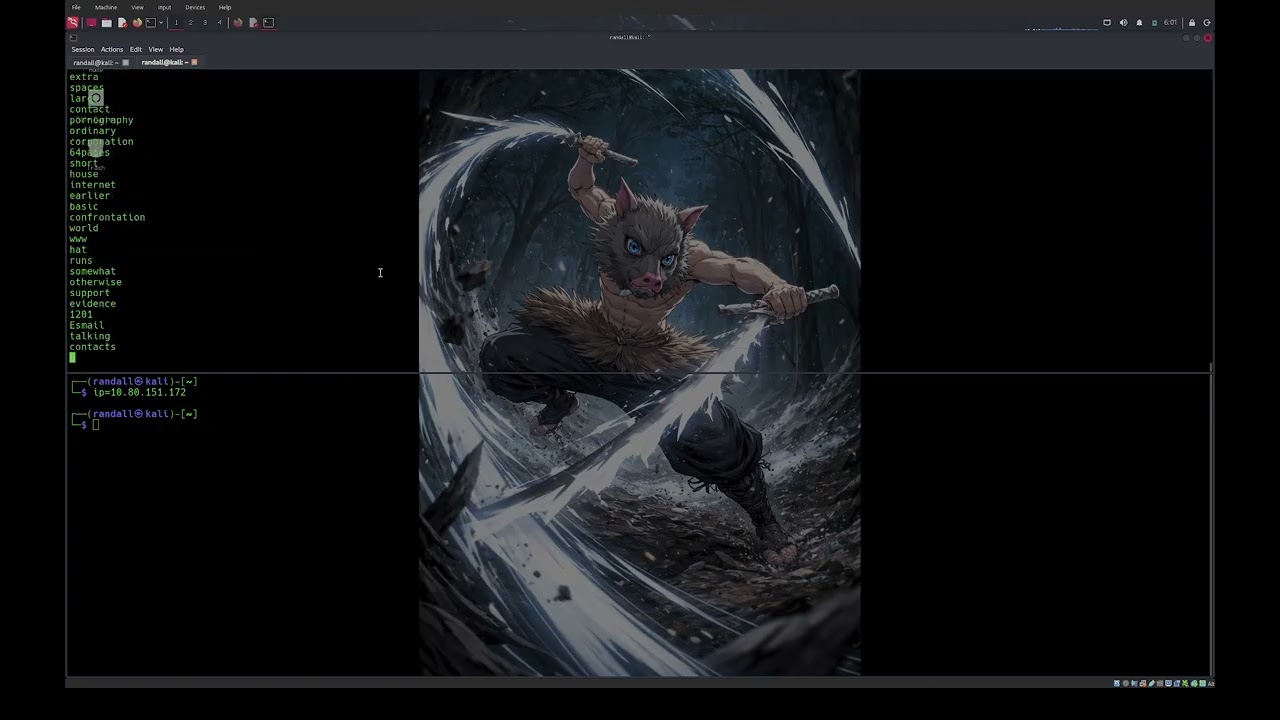Image resolution: width=1280 pixels, height=720 pixels.
Task: Click the VirtualBox hard disk activity icon
Action: point(1117,684)
